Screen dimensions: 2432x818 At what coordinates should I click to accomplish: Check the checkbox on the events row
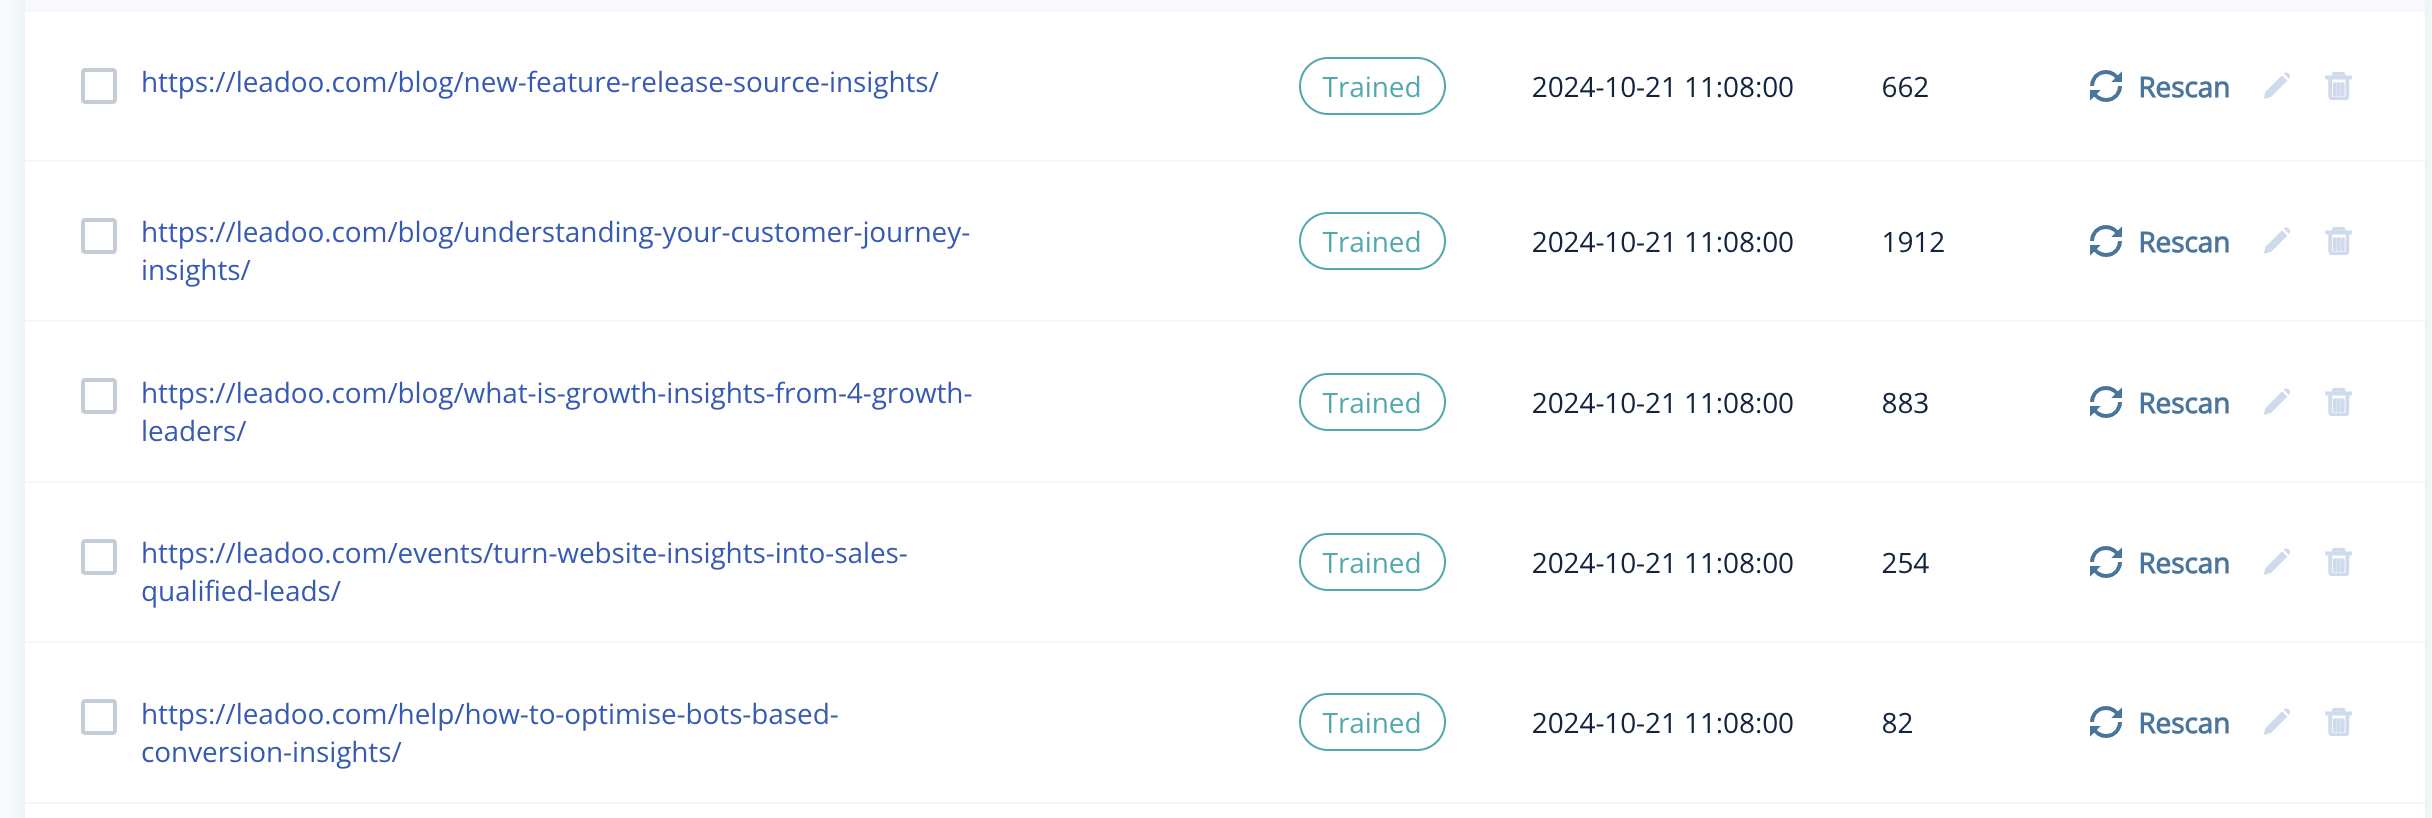pyautogui.click(x=98, y=557)
